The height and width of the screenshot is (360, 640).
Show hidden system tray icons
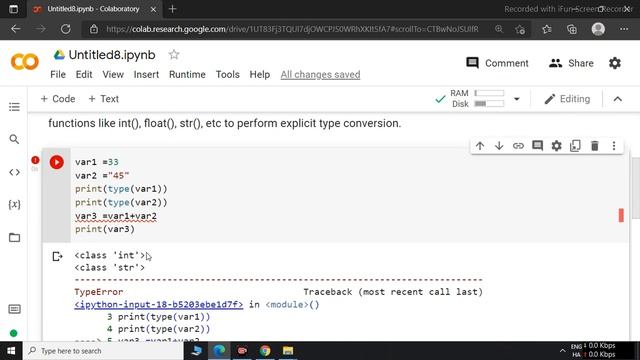click(562, 351)
